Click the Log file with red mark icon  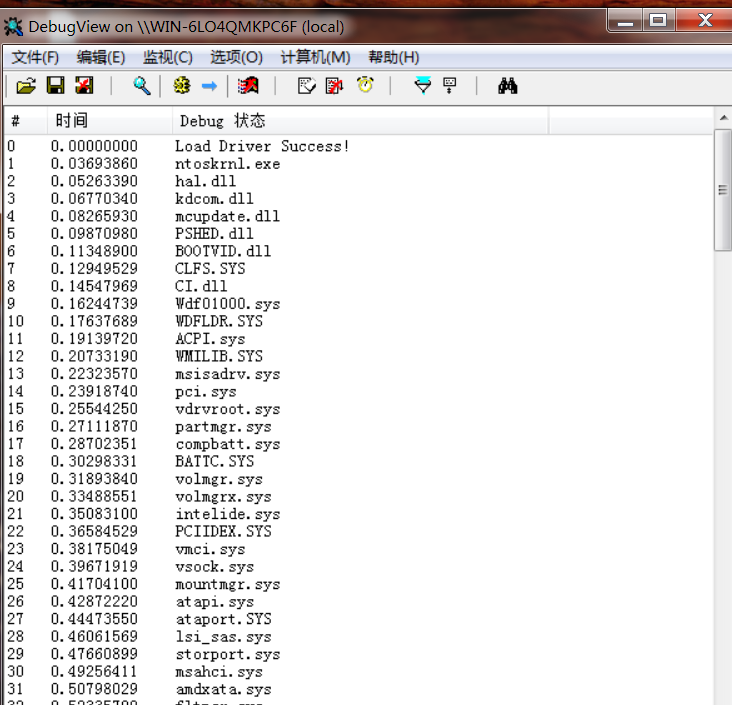point(334,86)
